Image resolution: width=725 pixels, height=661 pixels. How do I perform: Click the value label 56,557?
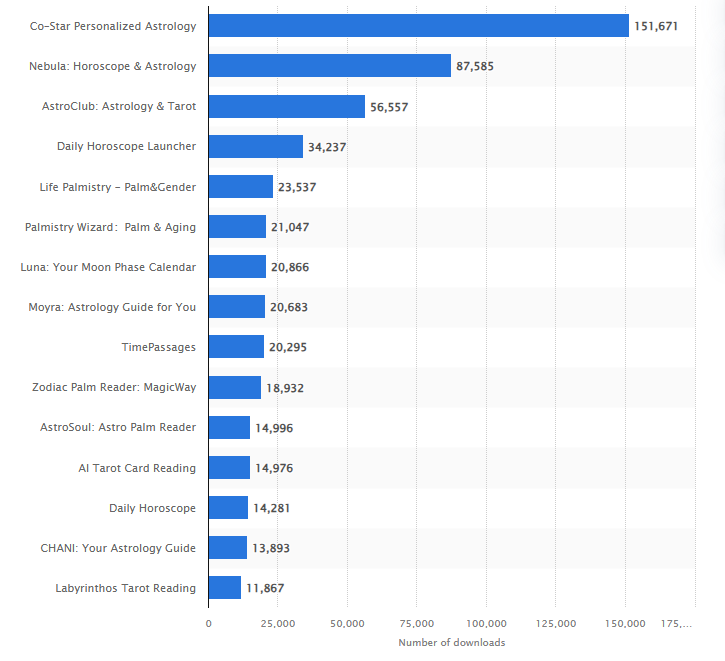[x=389, y=107]
